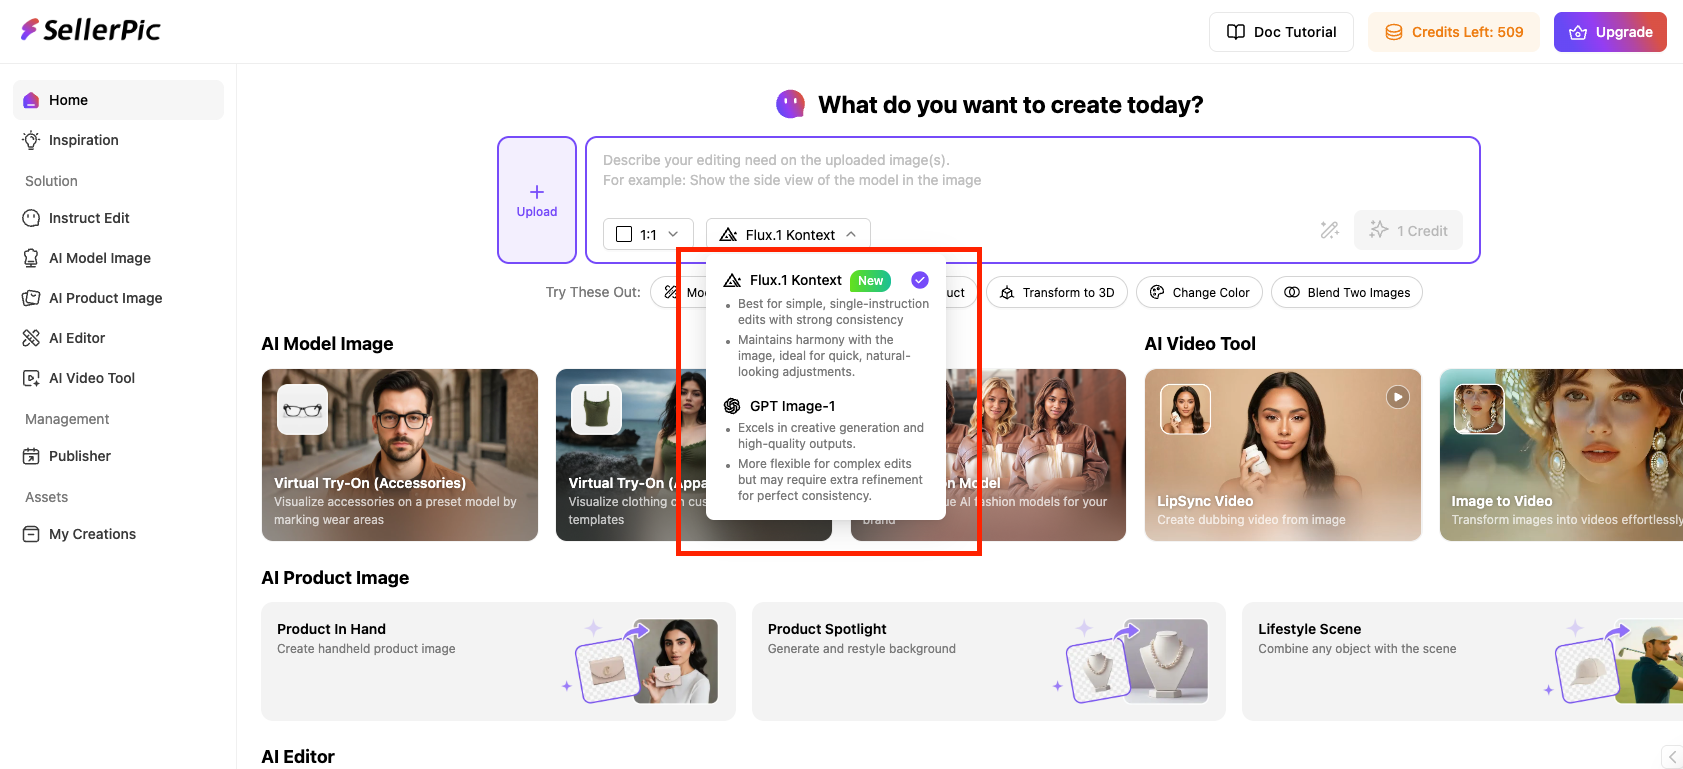Select the GPT Image-1 model option
The height and width of the screenshot is (769, 1683).
[792, 406]
